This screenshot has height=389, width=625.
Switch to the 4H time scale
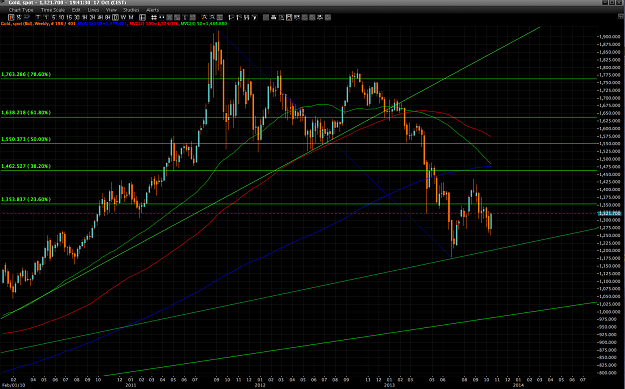point(100,18)
